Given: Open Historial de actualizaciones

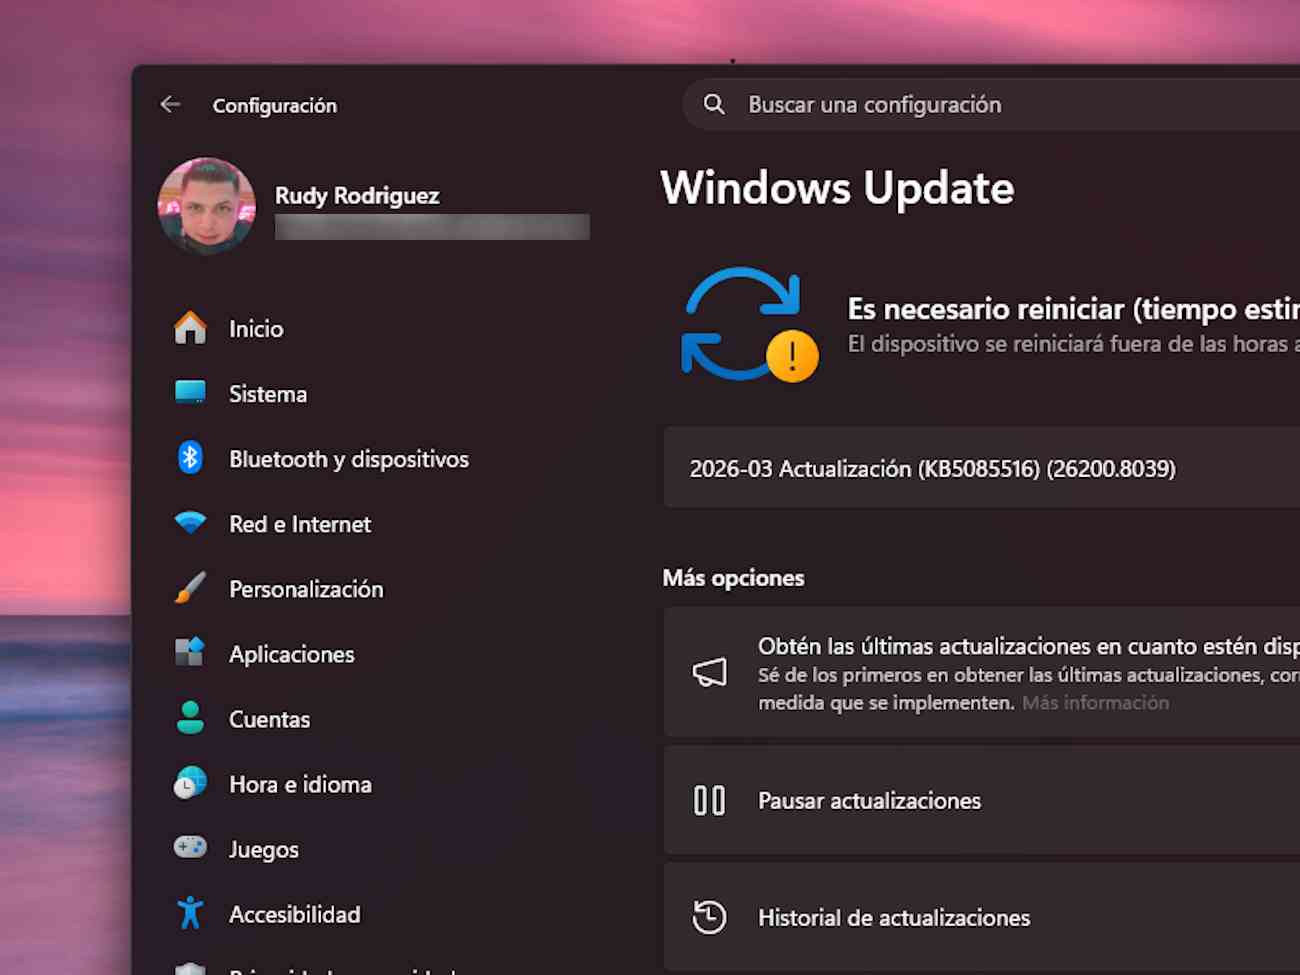Looking at the screenshot, I should [x=893, y=918].
